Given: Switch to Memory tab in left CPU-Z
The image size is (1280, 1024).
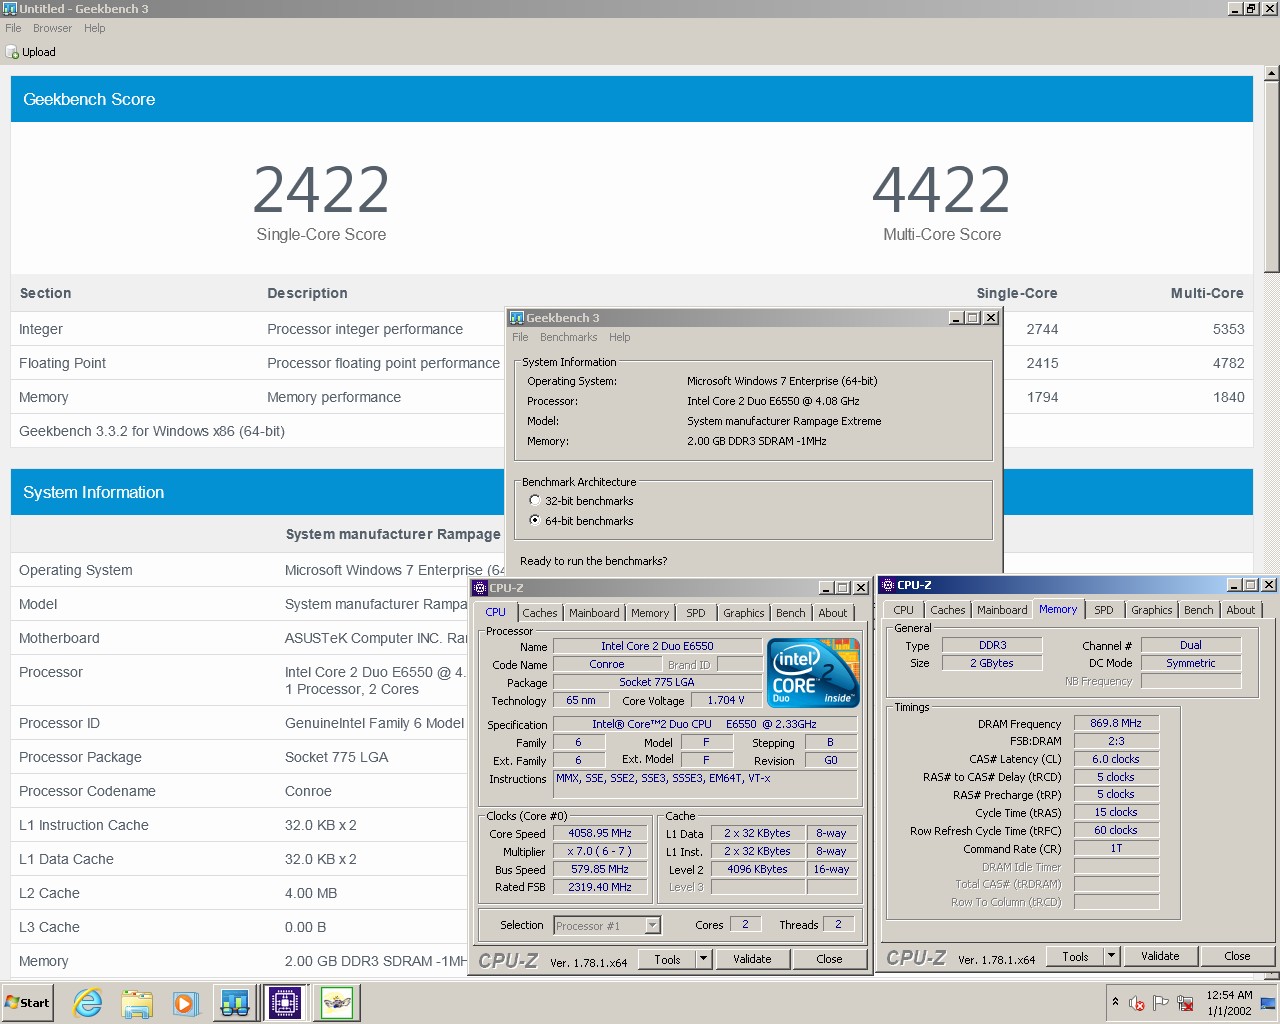Looking at the screenshot, I should (x=650, y=613).
